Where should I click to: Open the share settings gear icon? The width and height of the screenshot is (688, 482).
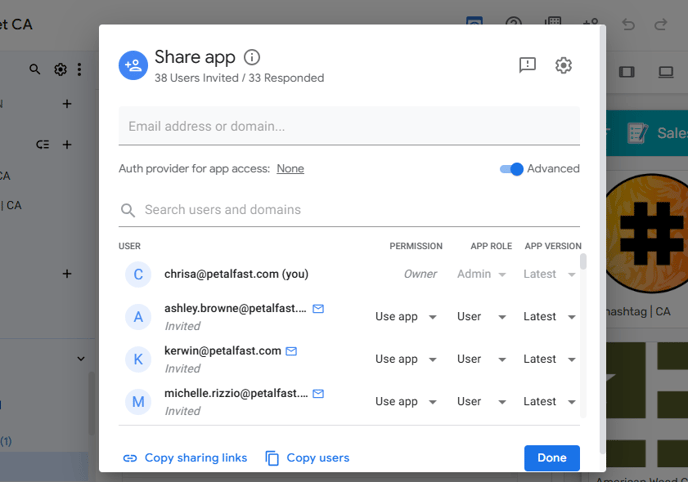click(x=564, y=65)
